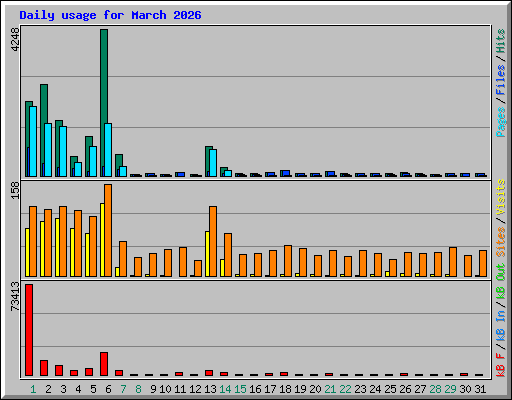Click the 'Daily usage for March 2026' title
Image resolution: width=512 pixels, height=400 pixels.
click(x=110, y=15)
